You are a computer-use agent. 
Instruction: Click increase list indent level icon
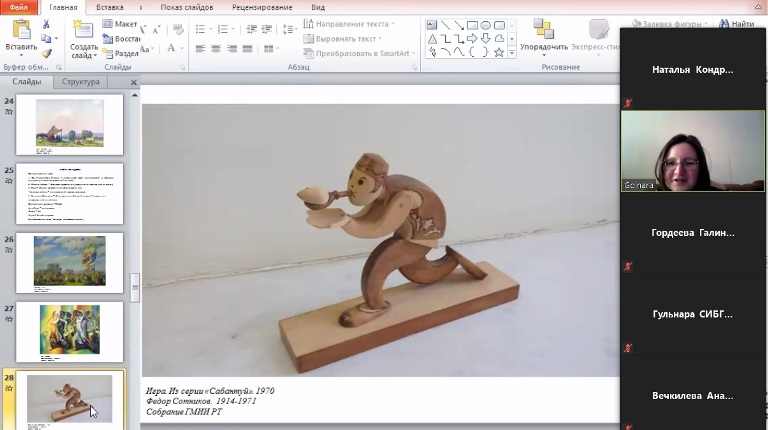tap(266, 29)
